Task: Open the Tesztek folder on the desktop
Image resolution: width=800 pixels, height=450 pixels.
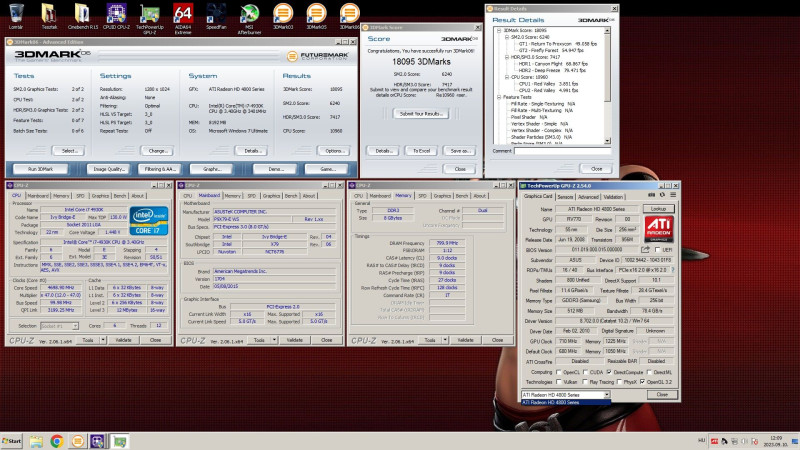Action: point(49,16)
